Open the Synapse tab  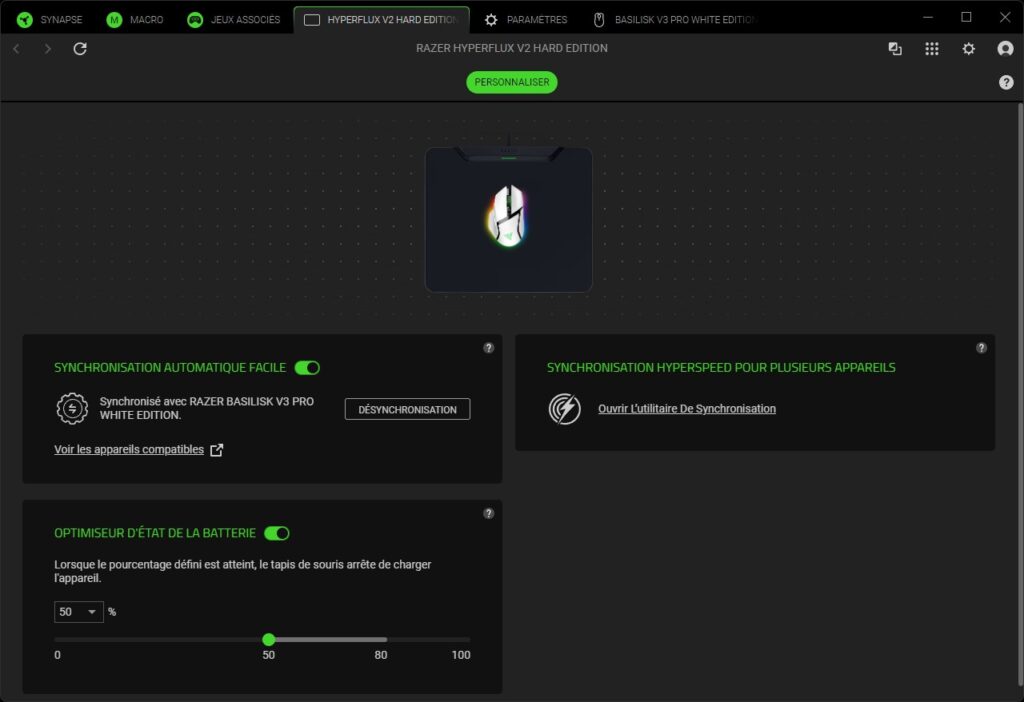[x=50, y=20]
